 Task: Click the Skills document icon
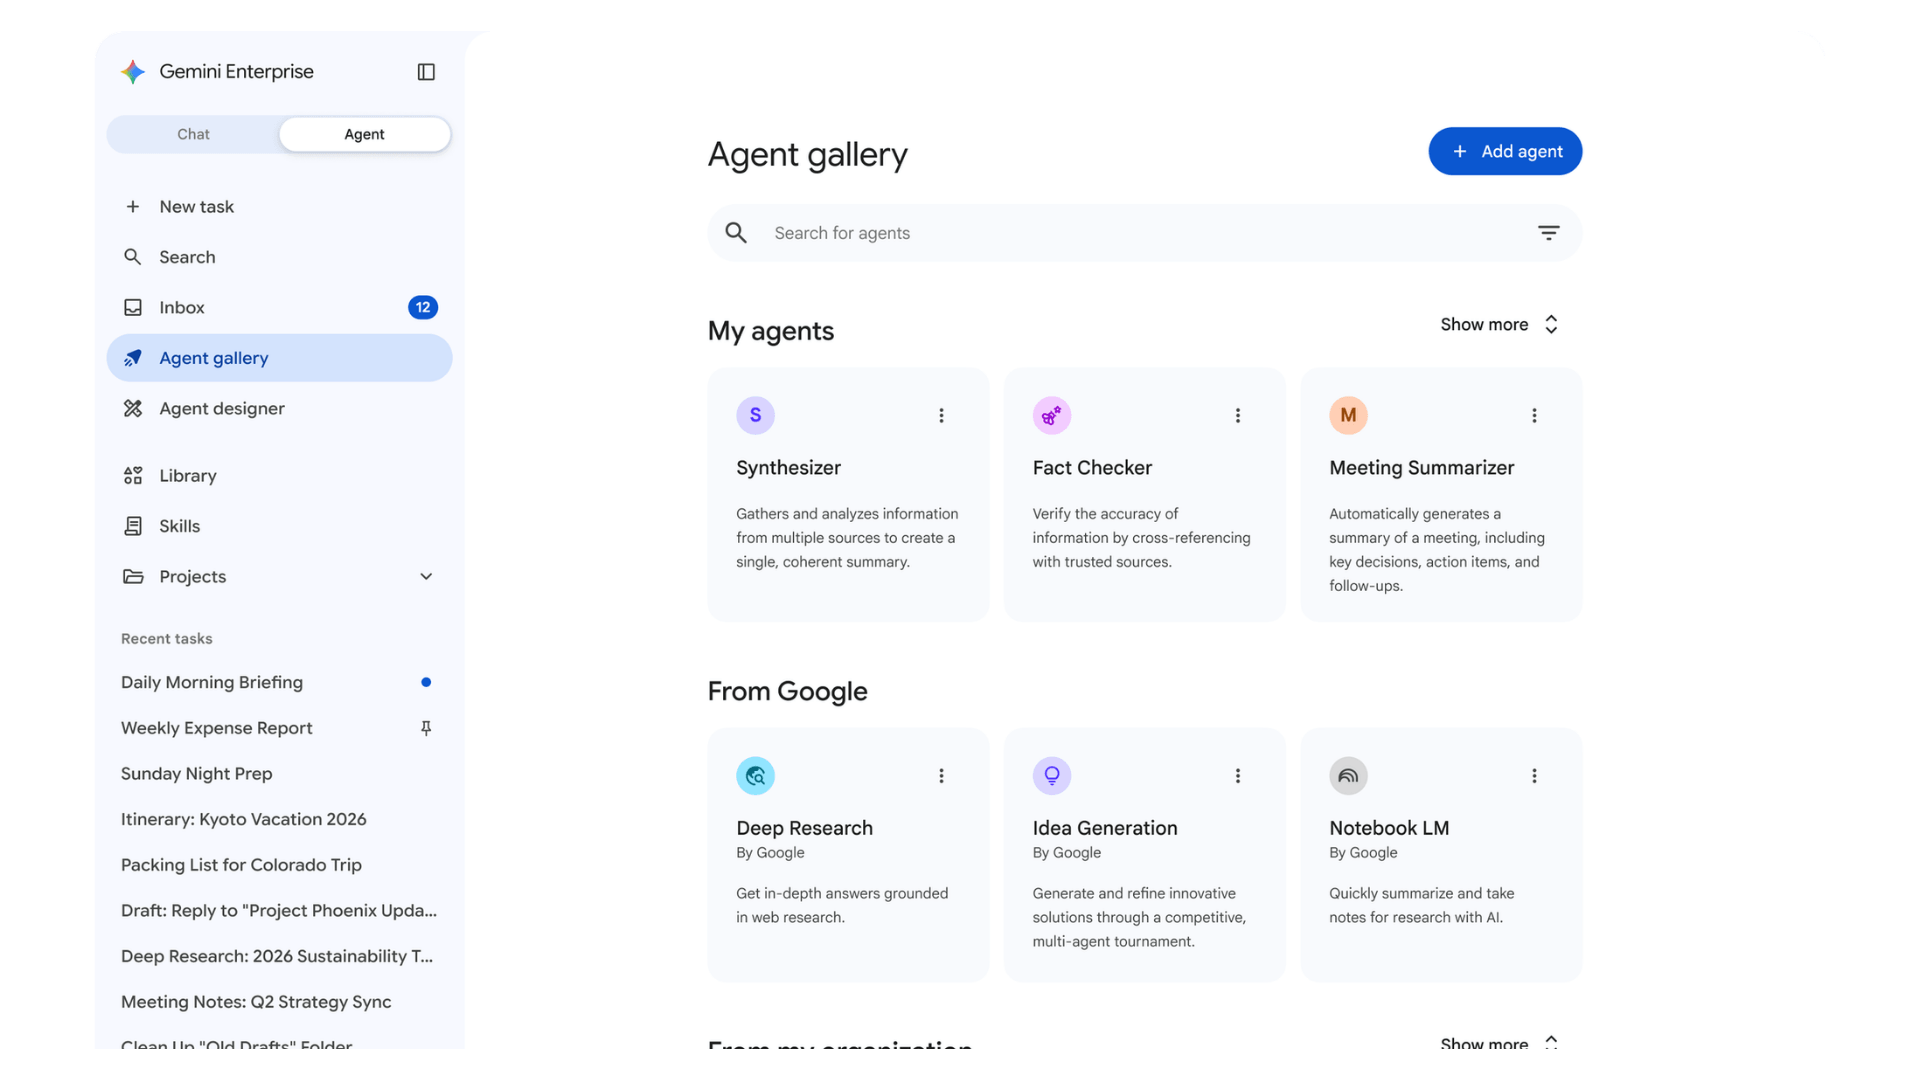click(x=133, y=526)
